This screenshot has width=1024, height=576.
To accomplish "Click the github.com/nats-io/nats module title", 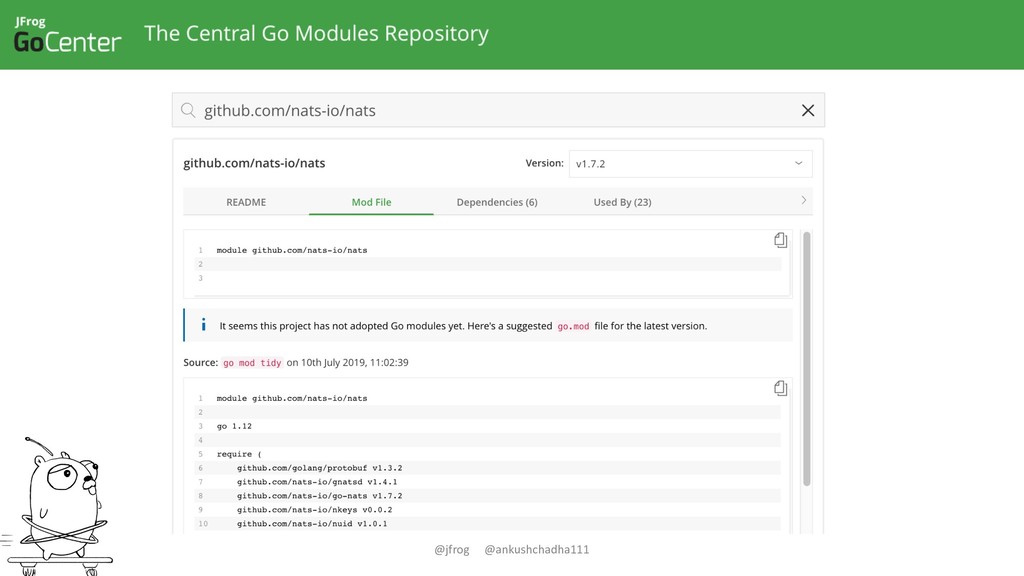I will 254,163.
